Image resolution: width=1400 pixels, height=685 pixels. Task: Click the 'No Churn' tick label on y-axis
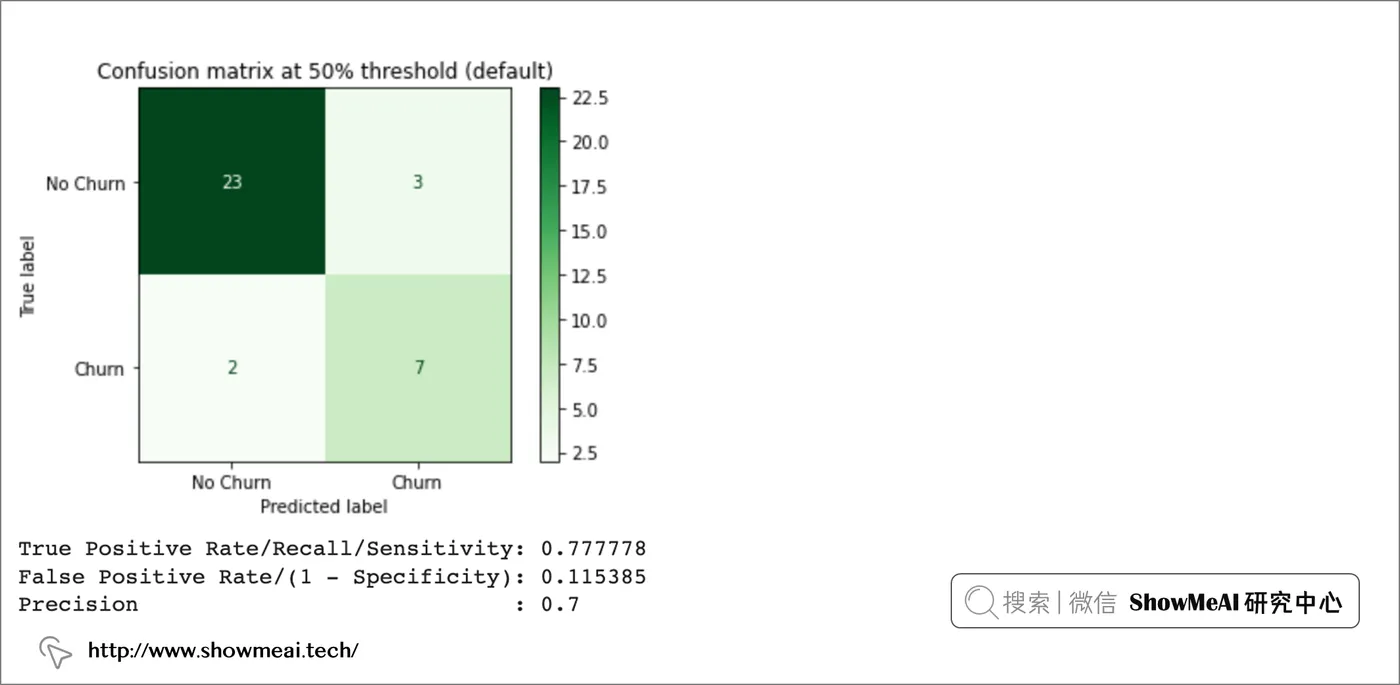(x=86, y=184)
